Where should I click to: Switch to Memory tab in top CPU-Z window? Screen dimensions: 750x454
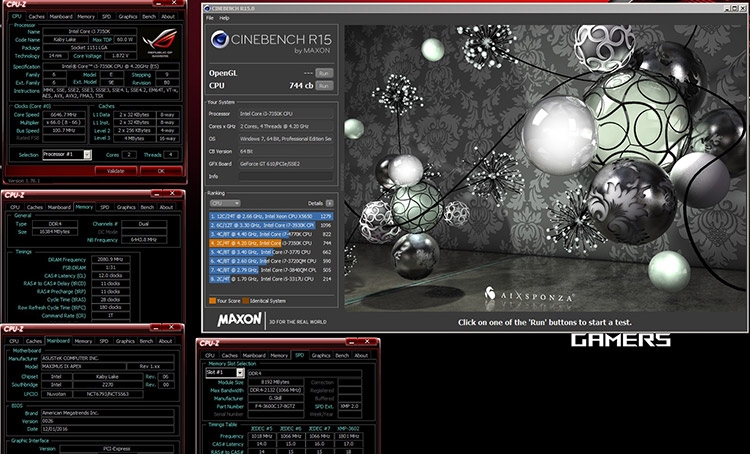pyautogui.click(x=86, y=17)
